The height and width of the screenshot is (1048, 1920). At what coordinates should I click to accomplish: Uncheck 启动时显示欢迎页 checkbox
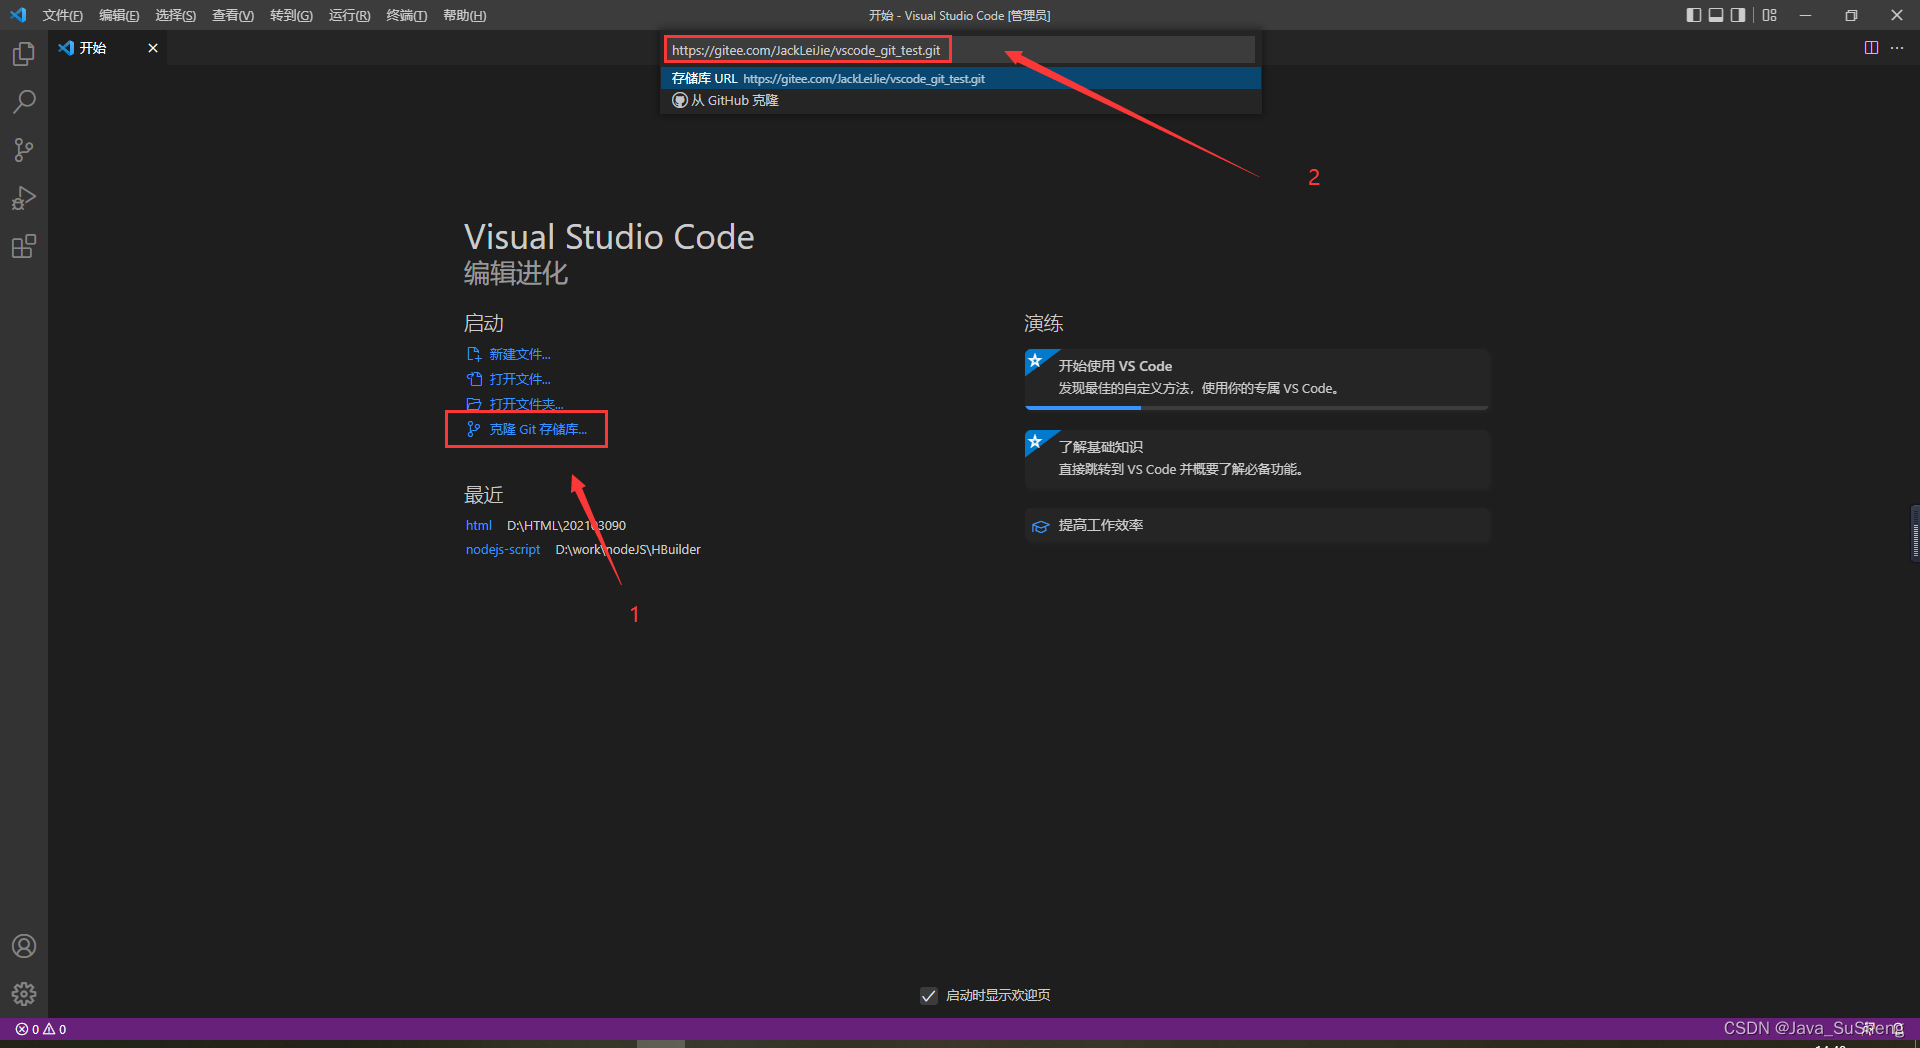(x=929, y=995)
